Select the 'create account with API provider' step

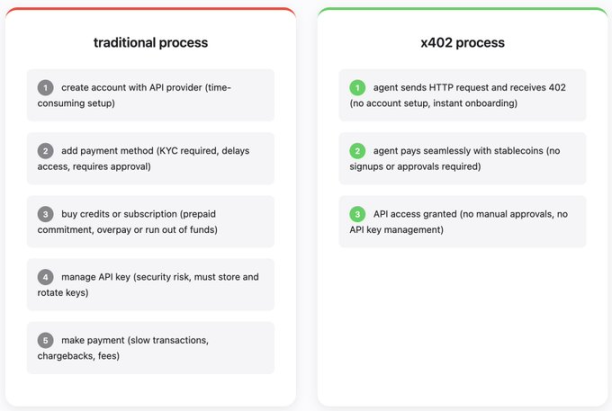coord(145,88)
